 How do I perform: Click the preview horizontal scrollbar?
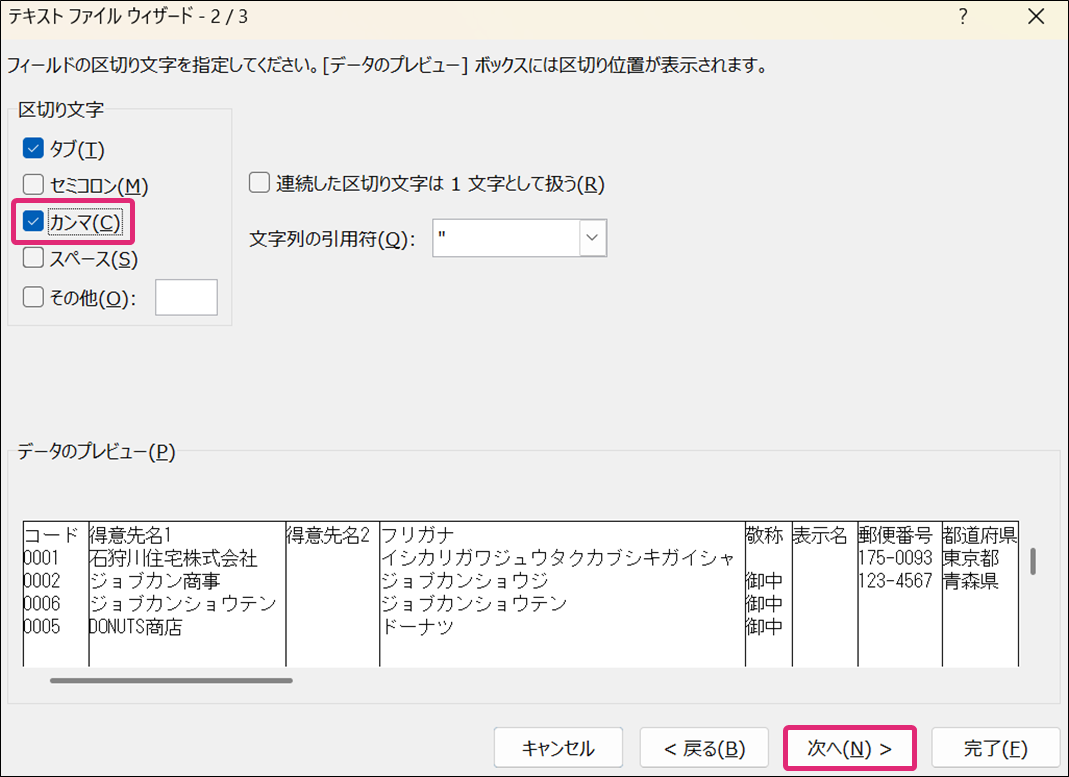[171, 681]
